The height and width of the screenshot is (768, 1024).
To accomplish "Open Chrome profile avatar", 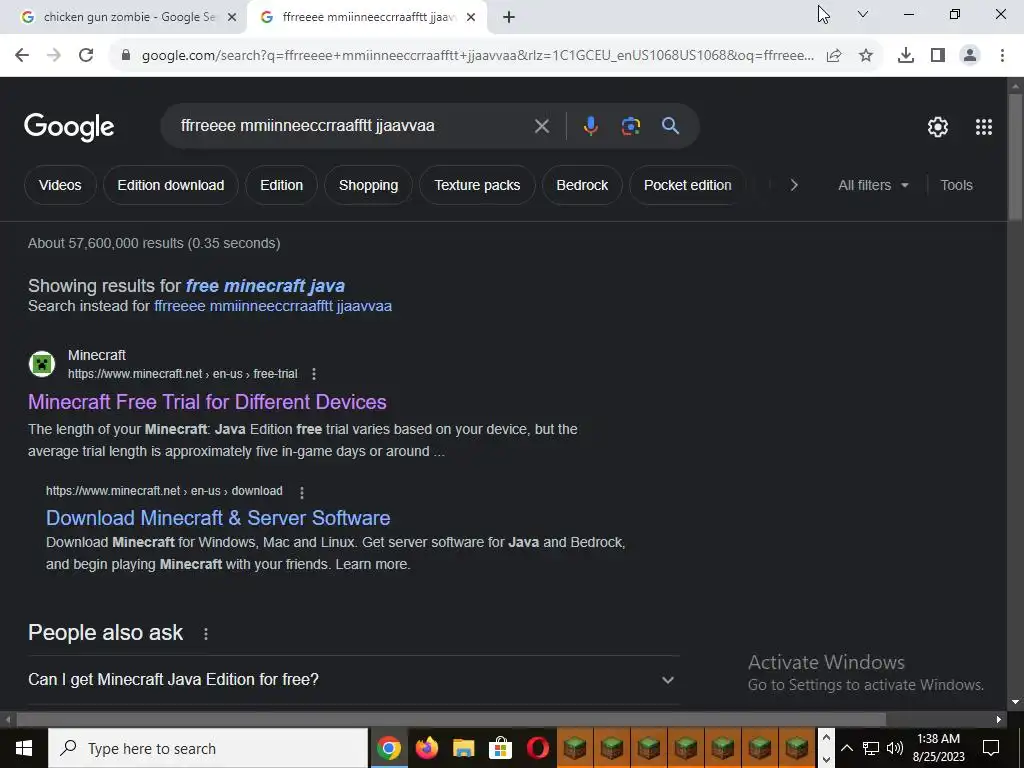I will [x=970, y=56].
